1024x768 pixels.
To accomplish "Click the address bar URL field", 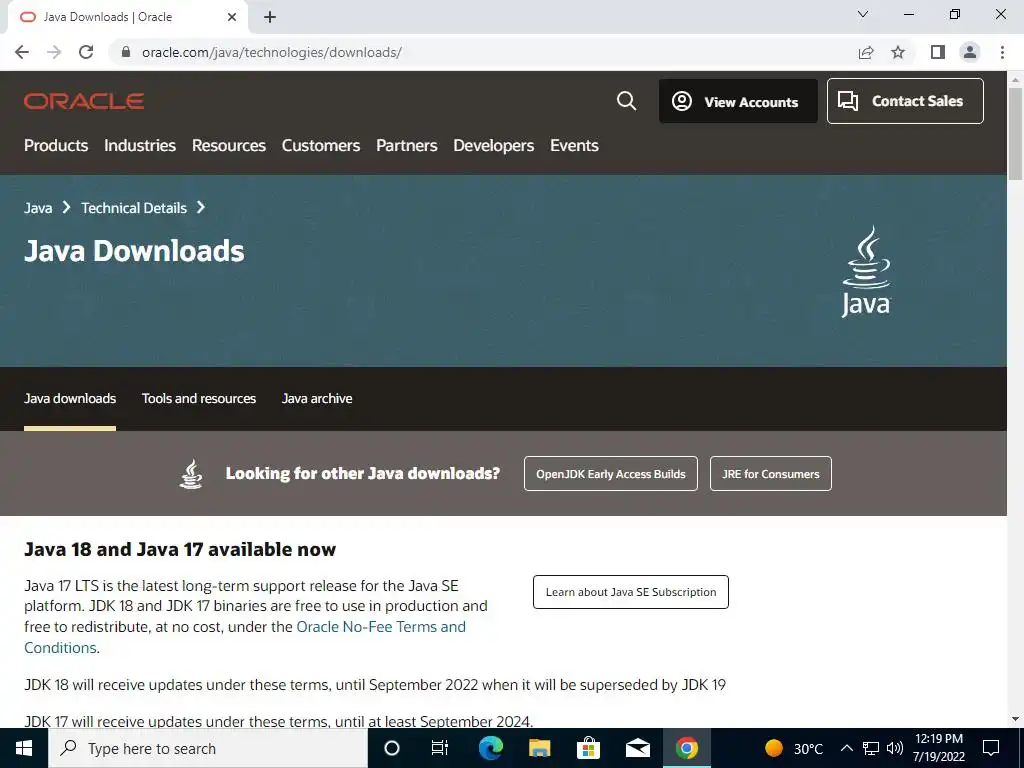I will pos(483,52).
